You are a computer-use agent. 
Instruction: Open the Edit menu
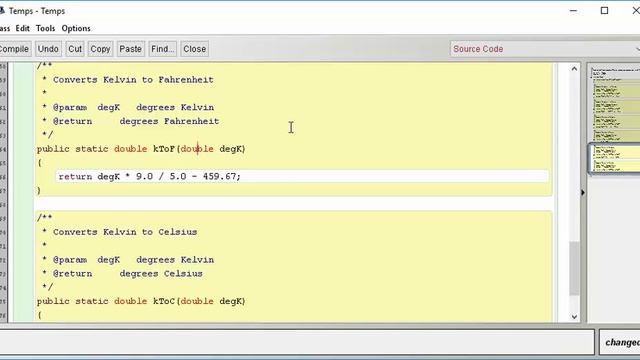(22, 29)
